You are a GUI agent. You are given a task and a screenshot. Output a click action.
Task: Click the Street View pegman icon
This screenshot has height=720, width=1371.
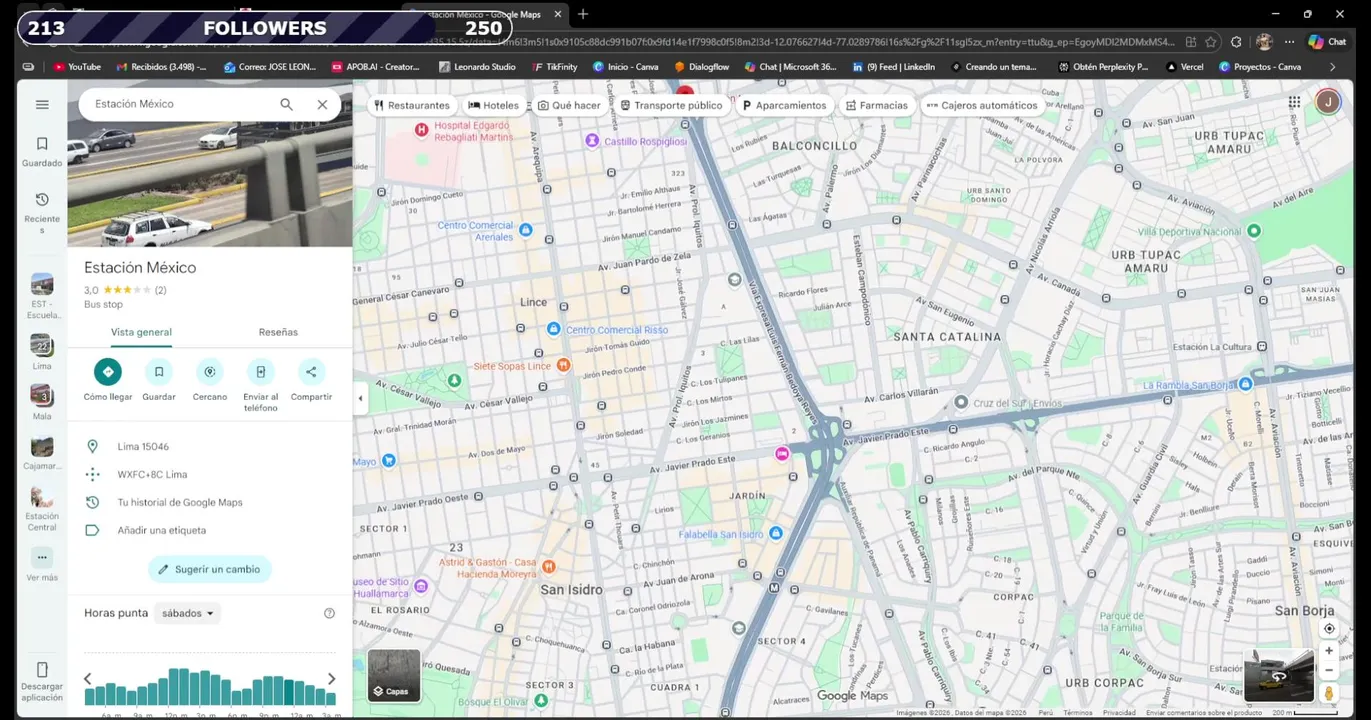(1329, 693)
